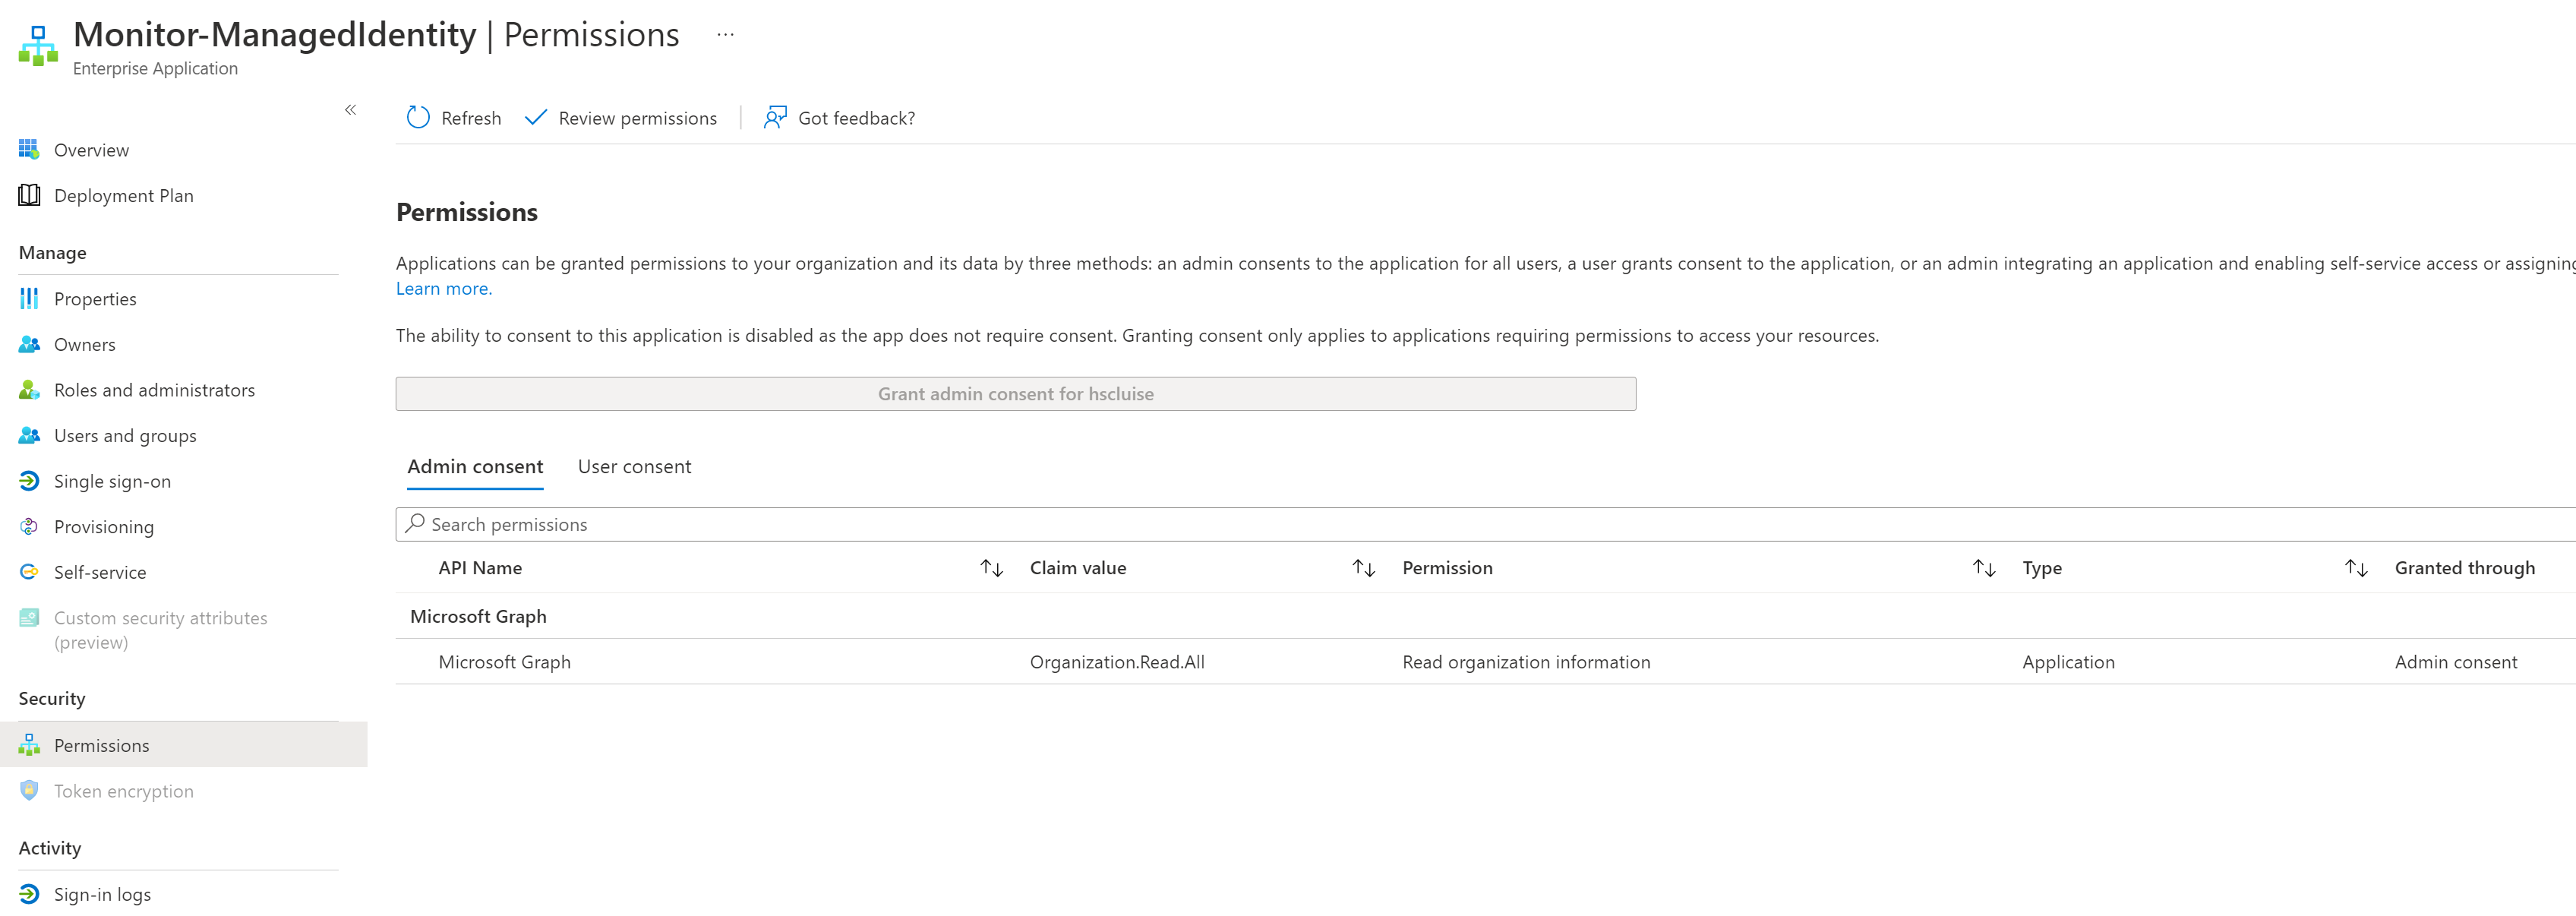Click the Review permissions checkmark icon
The image size is (2576, 916).
click(x=536, y=118)
